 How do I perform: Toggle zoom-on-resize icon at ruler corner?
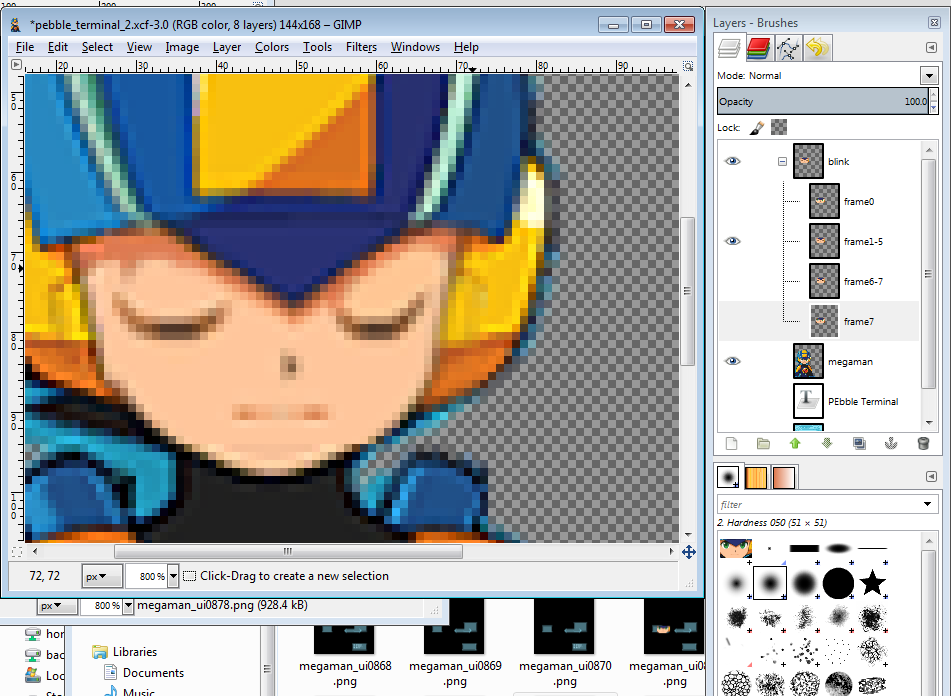(688, 65)
